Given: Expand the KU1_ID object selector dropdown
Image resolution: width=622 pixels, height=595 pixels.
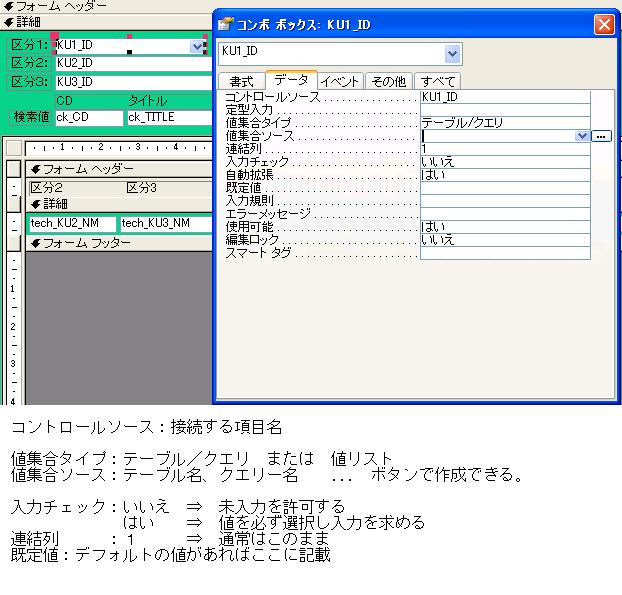Looking at the screenshot, I should 453,54.
